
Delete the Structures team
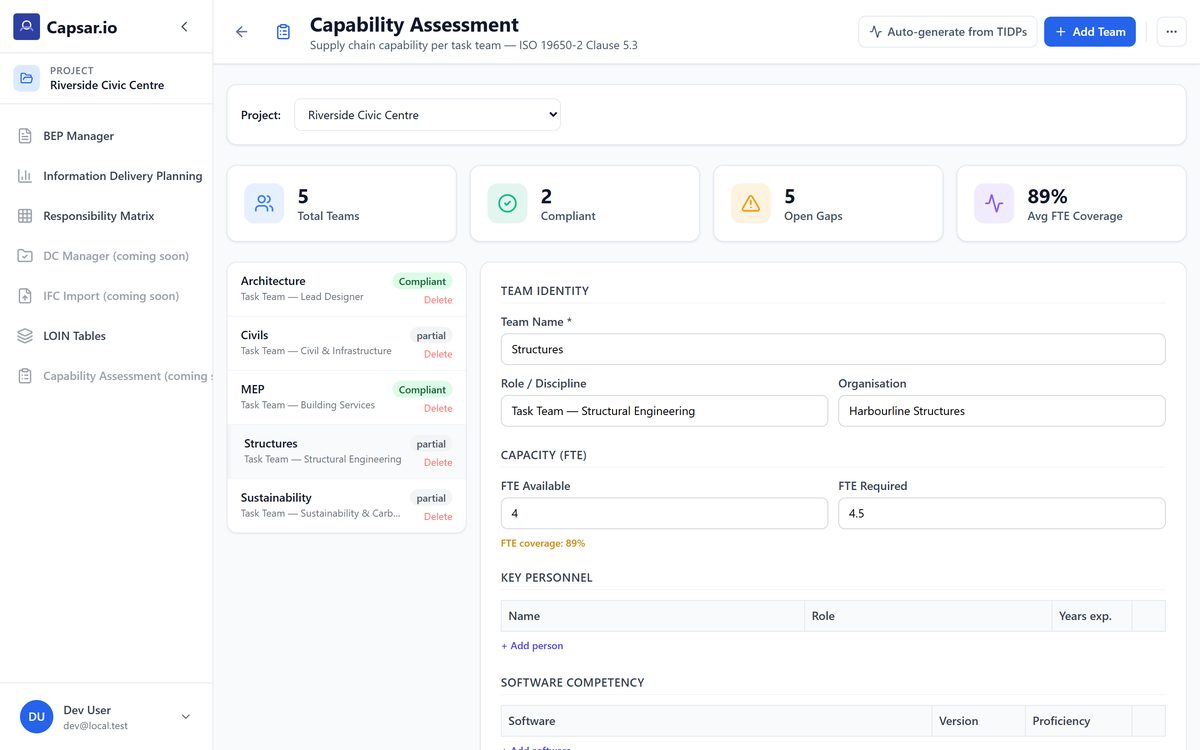(438, 462)
